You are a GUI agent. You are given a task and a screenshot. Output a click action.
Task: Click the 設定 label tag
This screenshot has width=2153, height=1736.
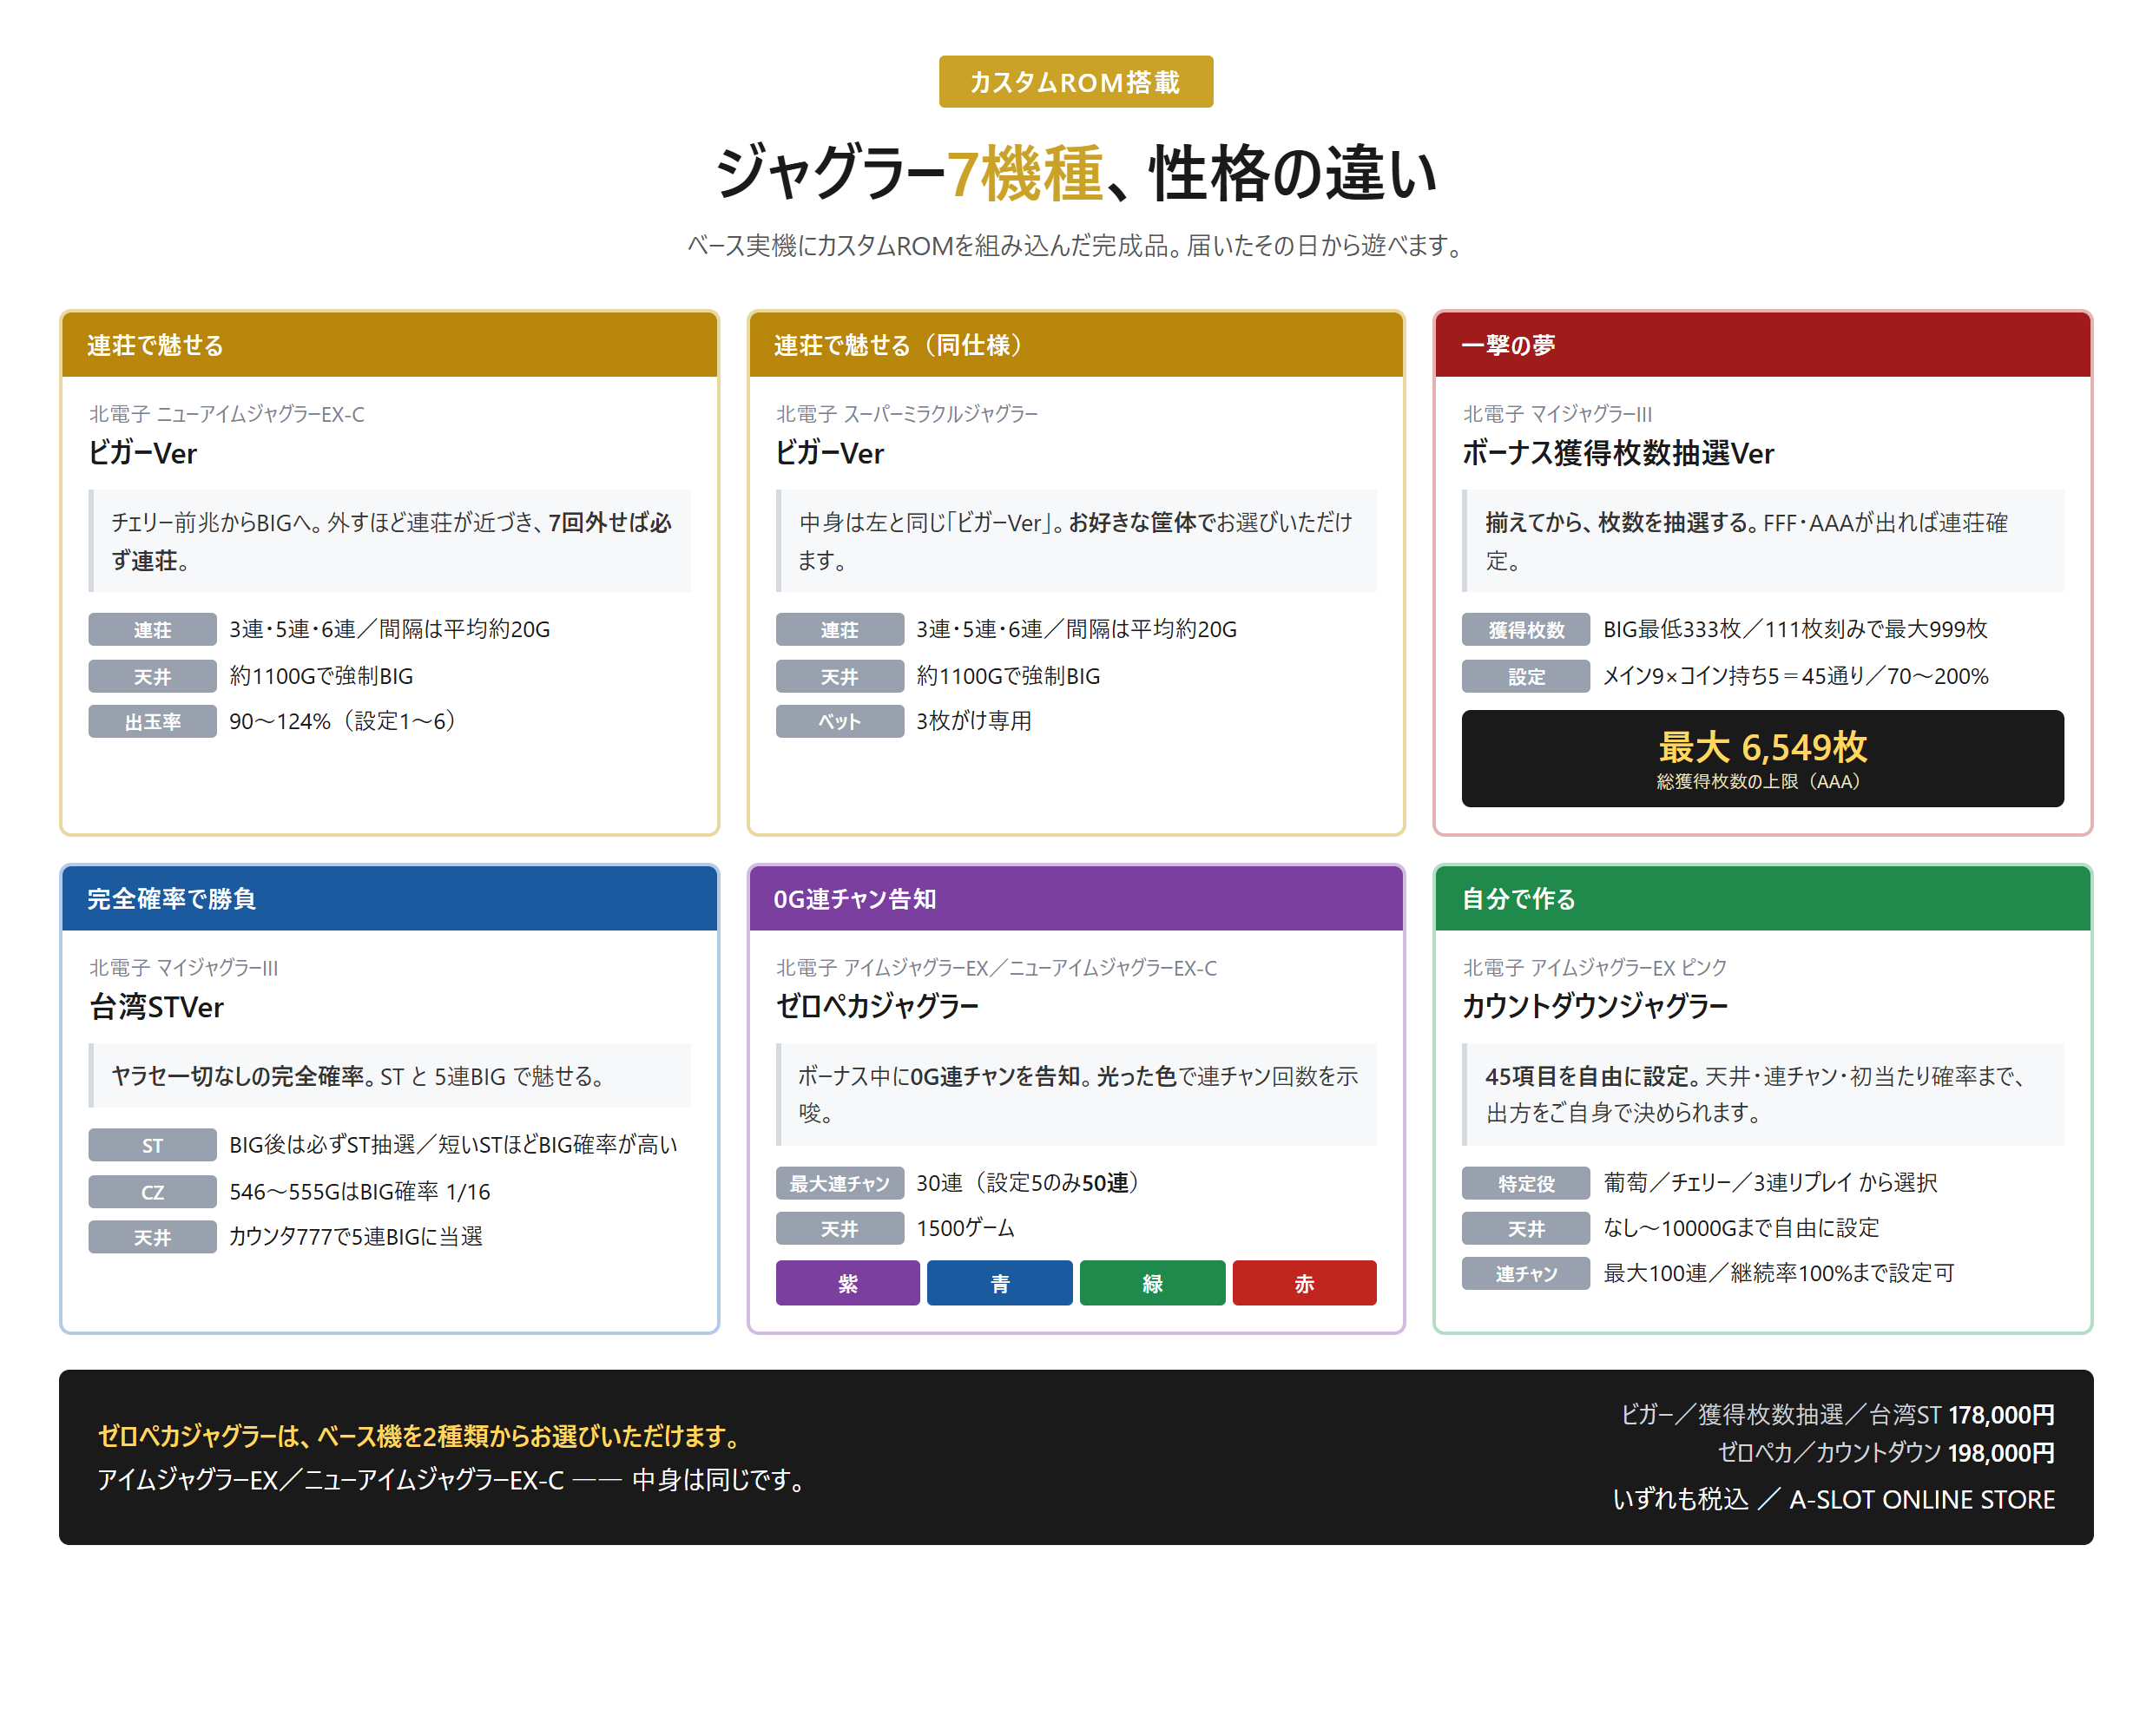point(1525,676)
